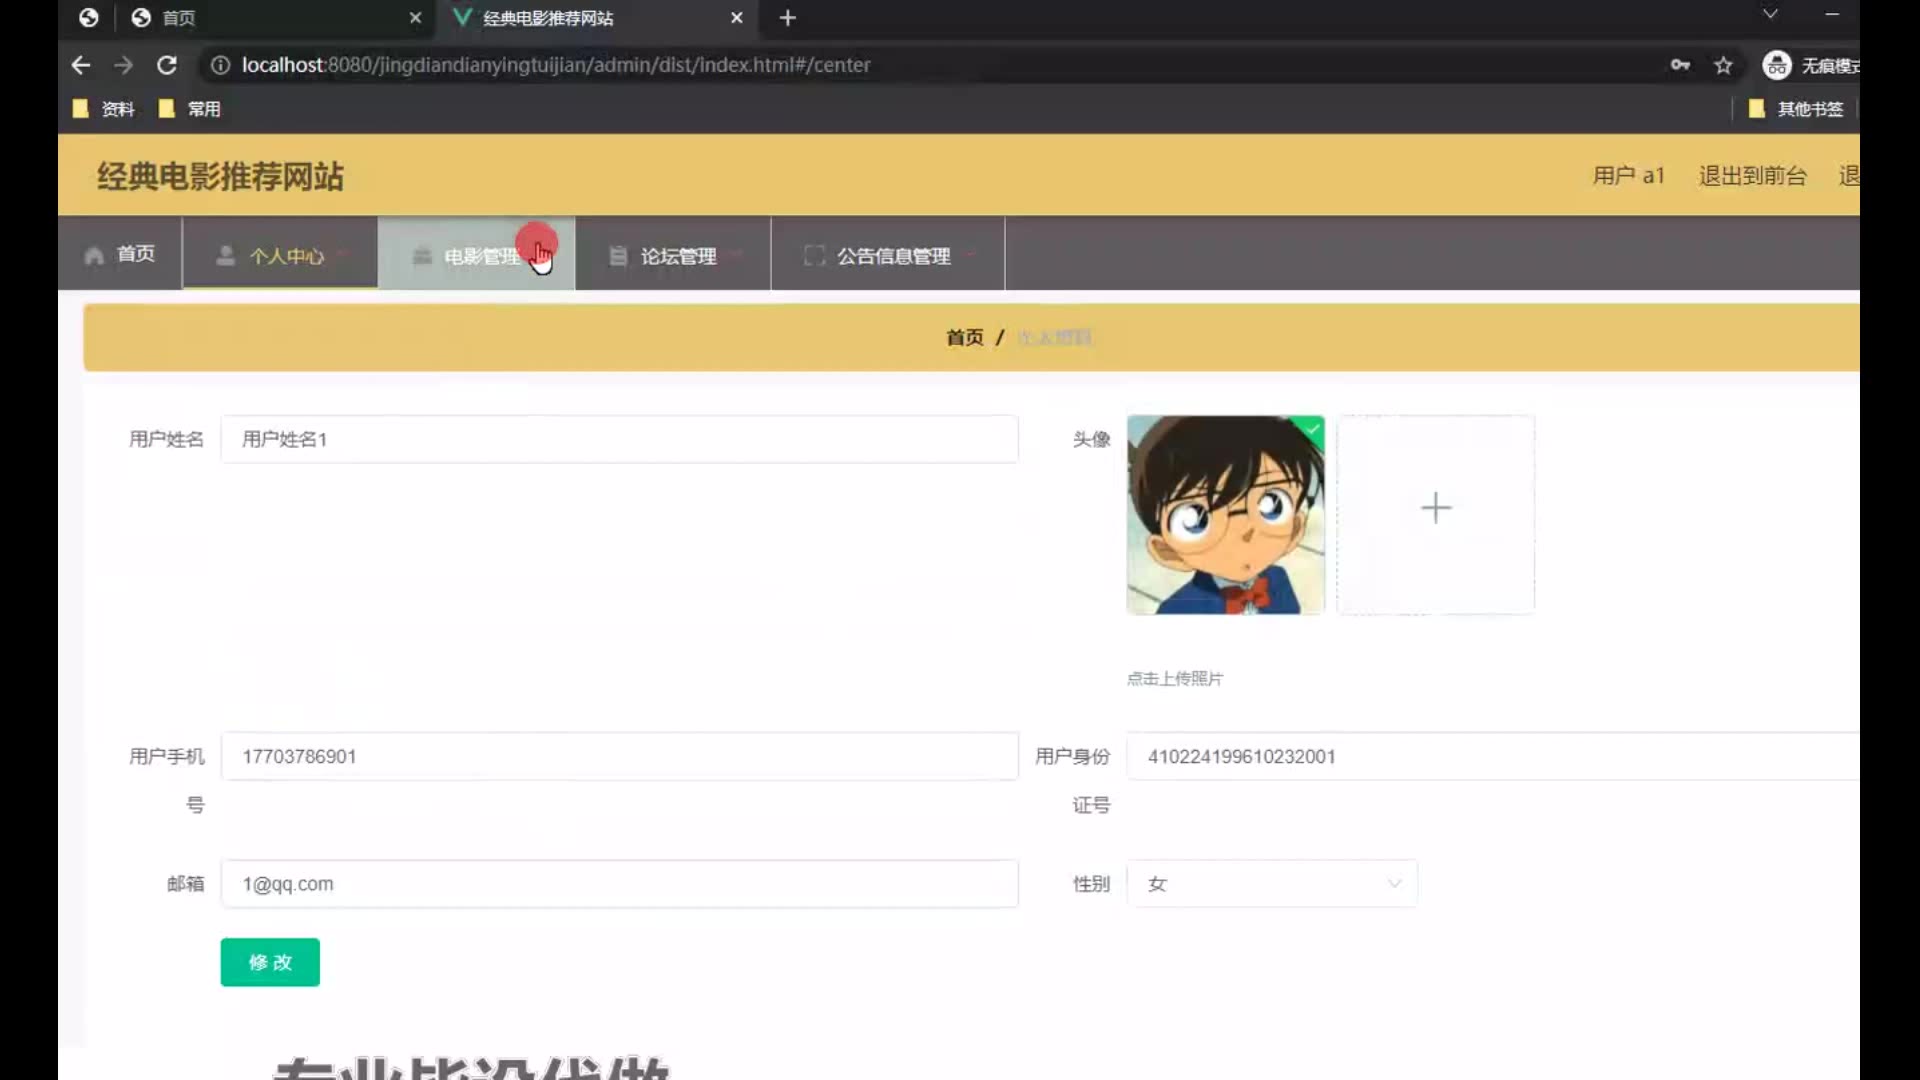Image resolution: width=1920 pixels, height=1080 pixels.
Task: Select the uploaded Conan avatar thumbnail
Action: (x=1225, y=514)
